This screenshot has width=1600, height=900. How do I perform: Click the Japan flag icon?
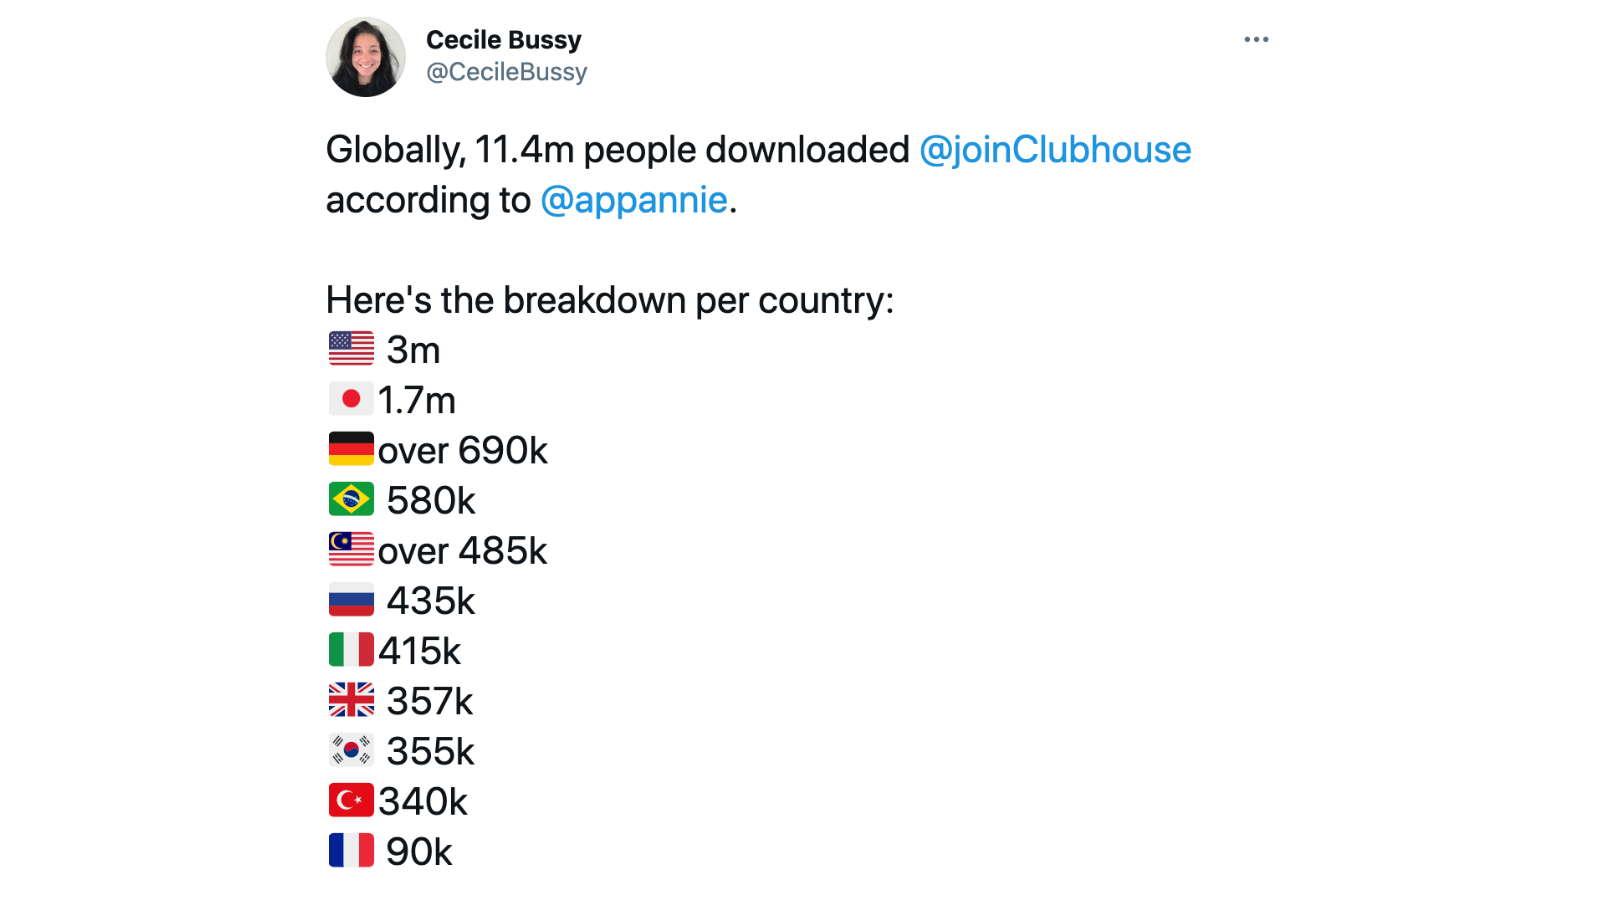(351, 398)
